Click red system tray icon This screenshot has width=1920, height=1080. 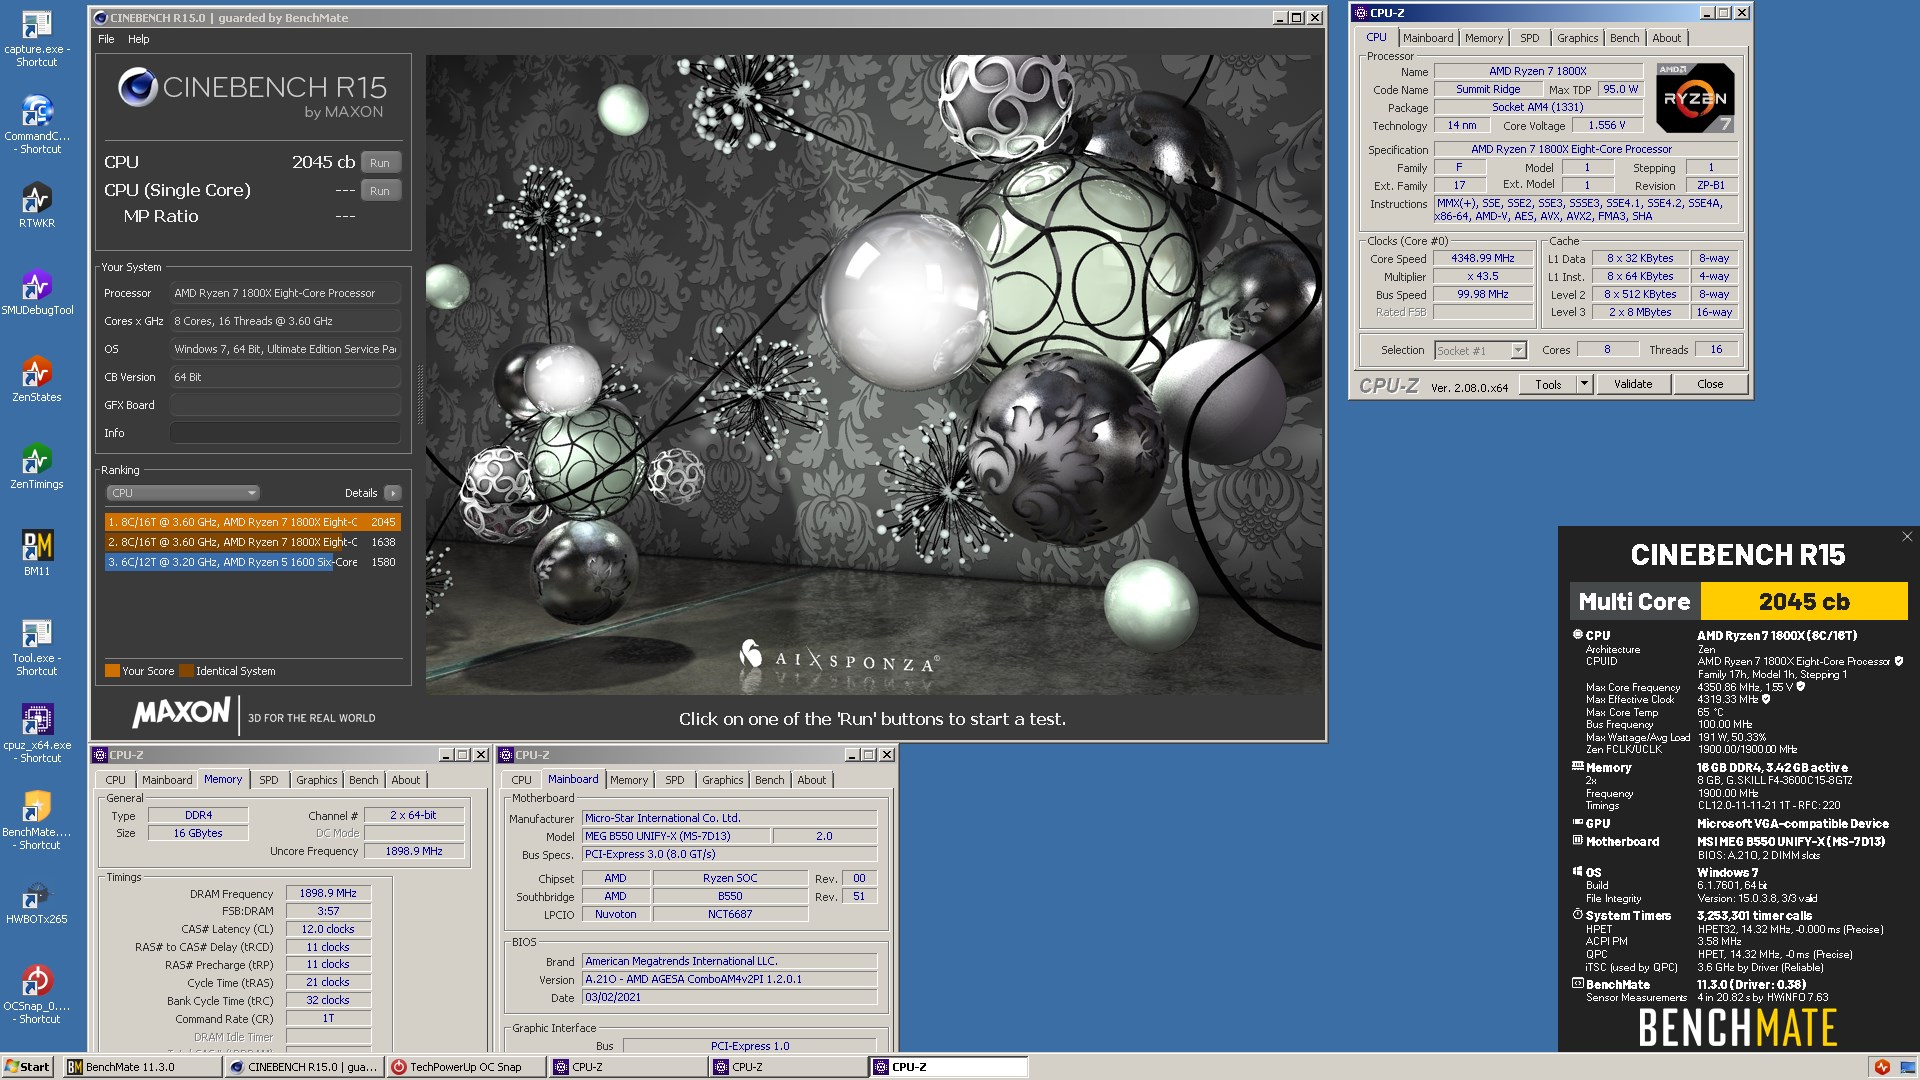(x=1882, y=1067)
